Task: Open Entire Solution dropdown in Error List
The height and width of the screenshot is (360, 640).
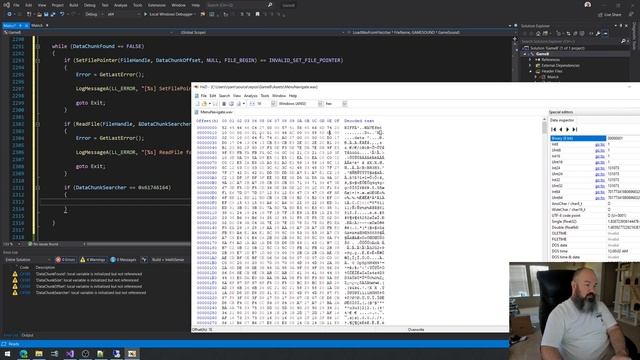Action: (x=28, y=260)
